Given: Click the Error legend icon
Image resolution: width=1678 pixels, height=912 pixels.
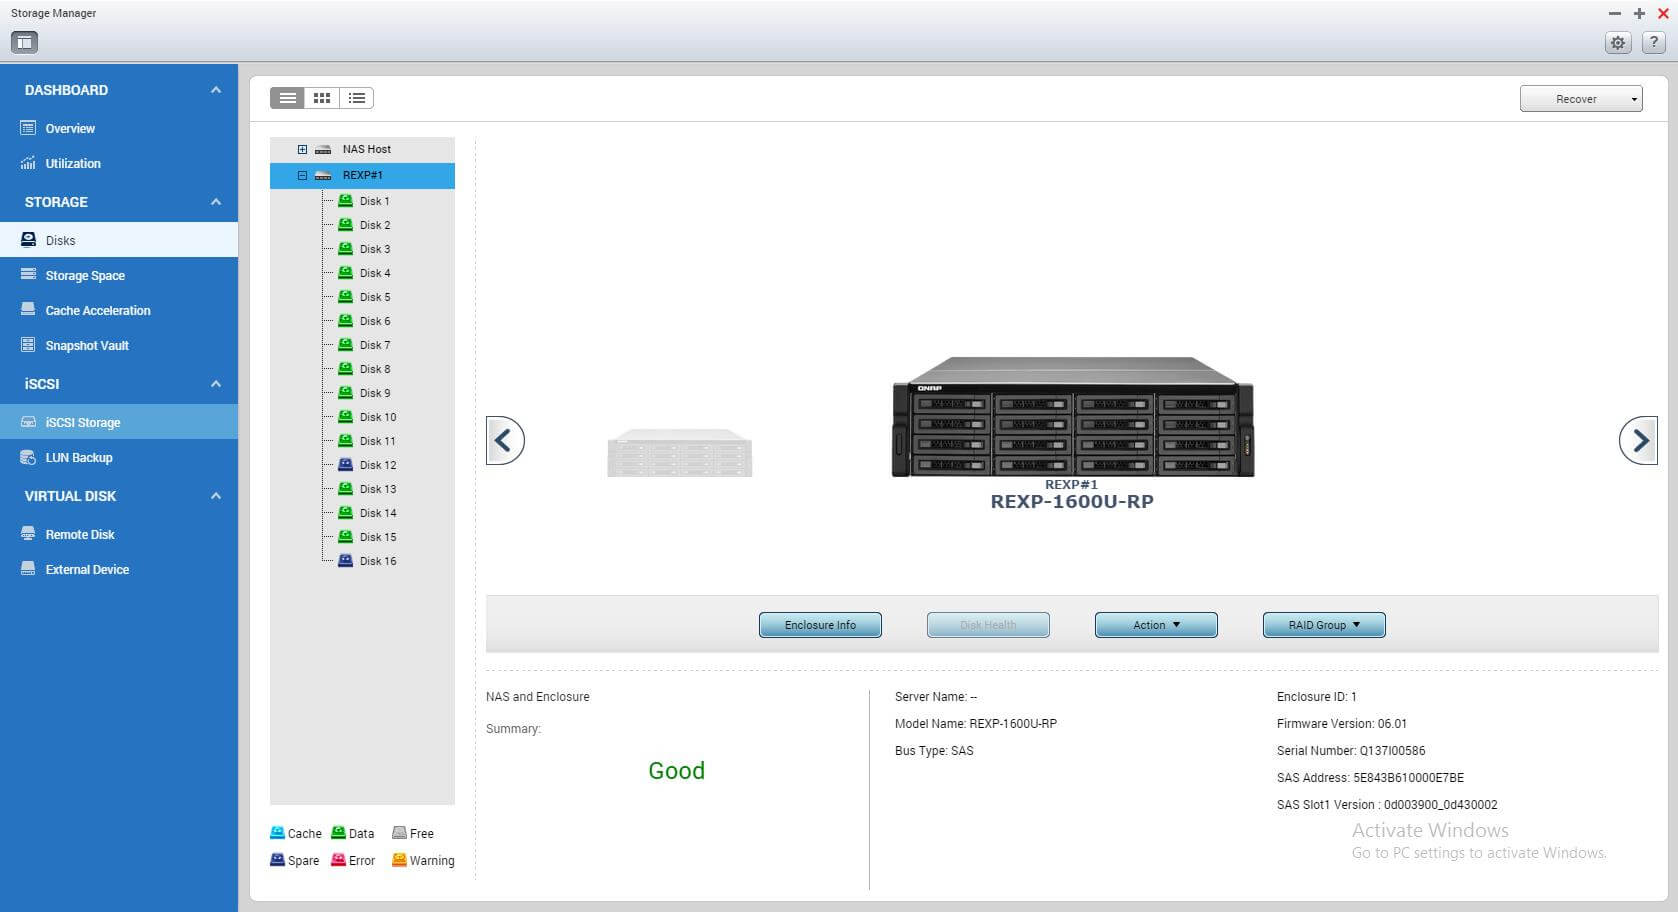Looking at the screenshot, I should pos(338,859).
